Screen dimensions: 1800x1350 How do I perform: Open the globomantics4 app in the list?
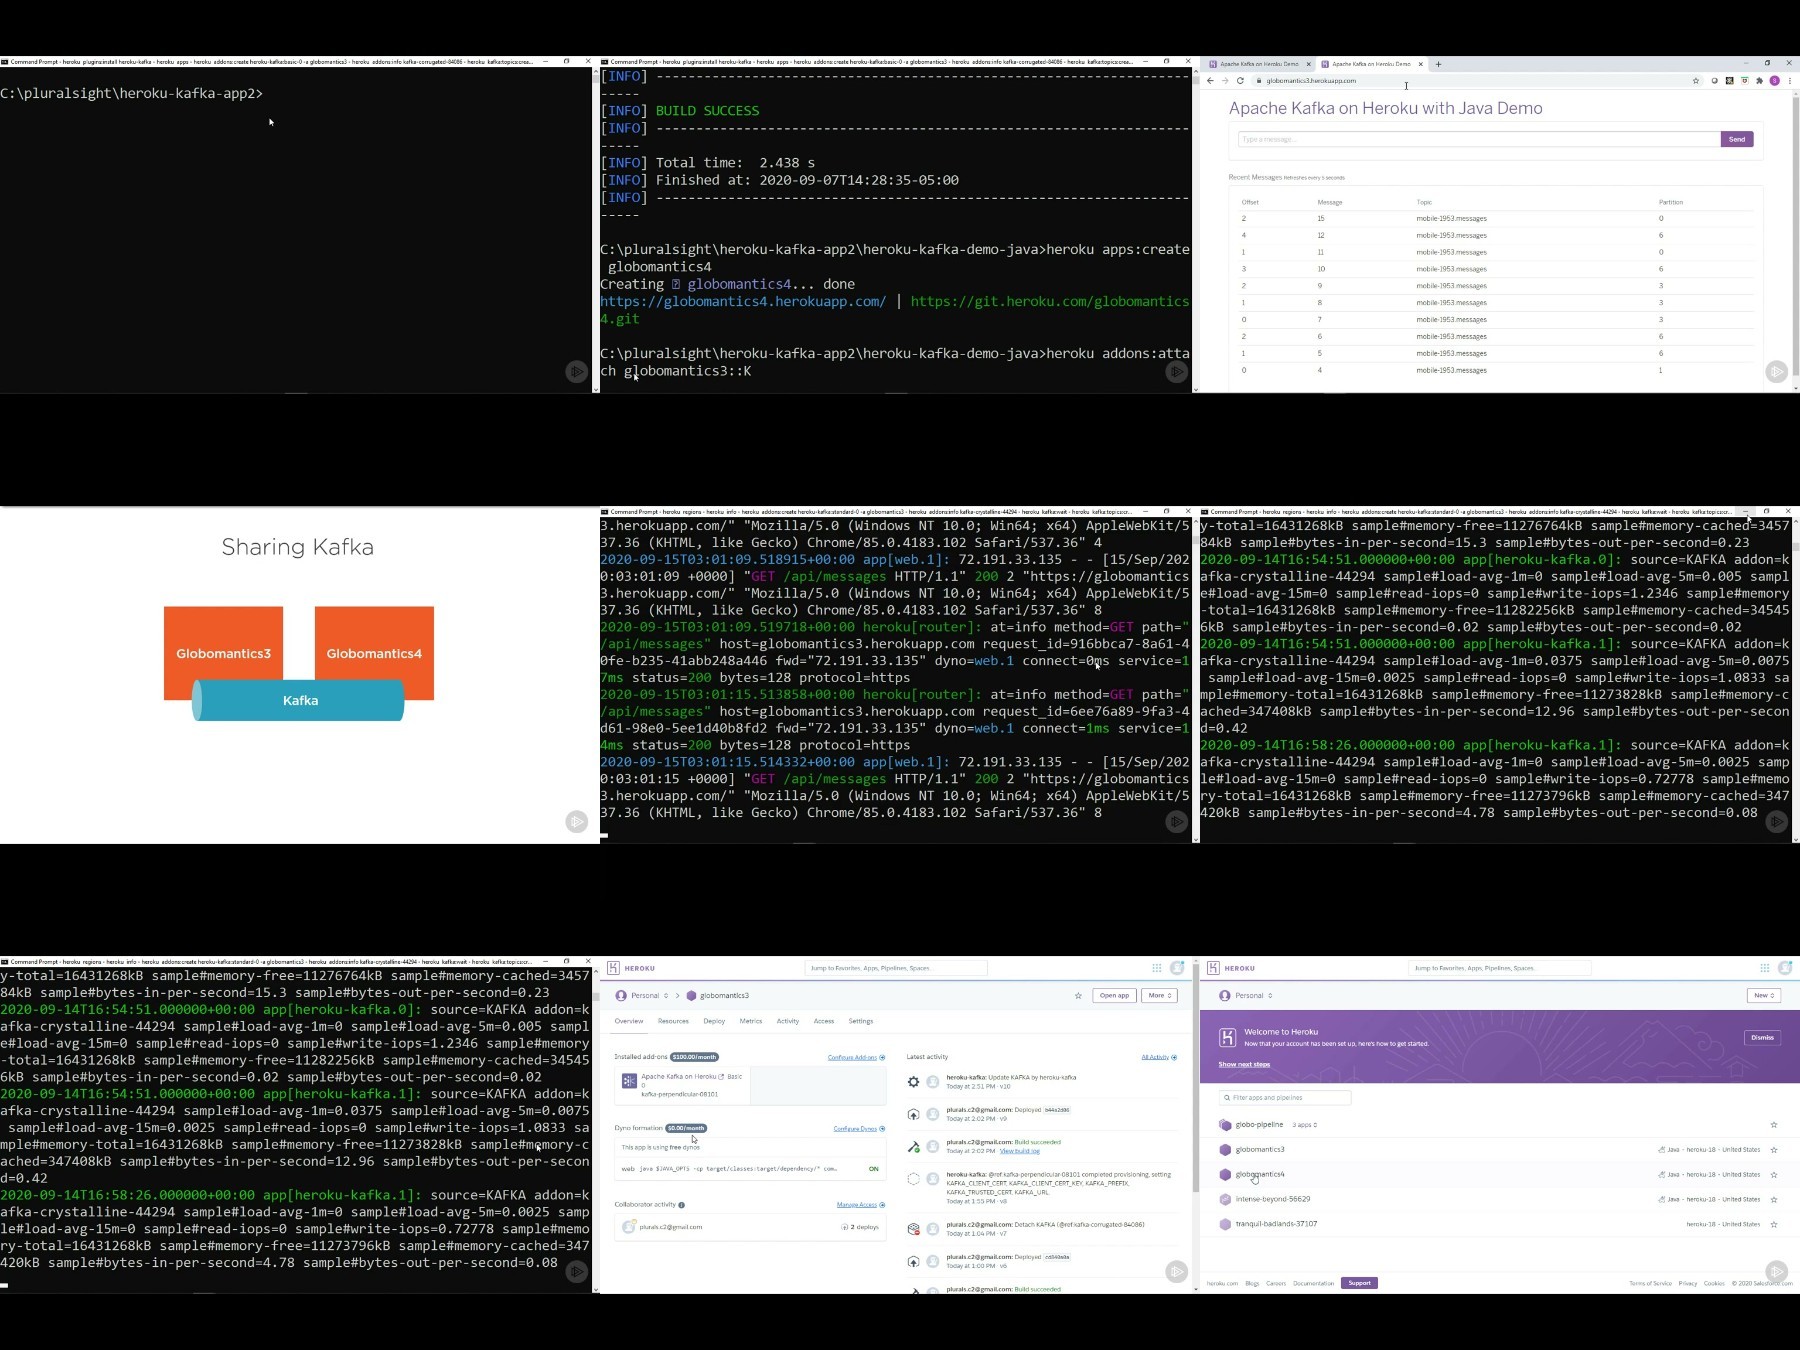coord(1260,1175)
